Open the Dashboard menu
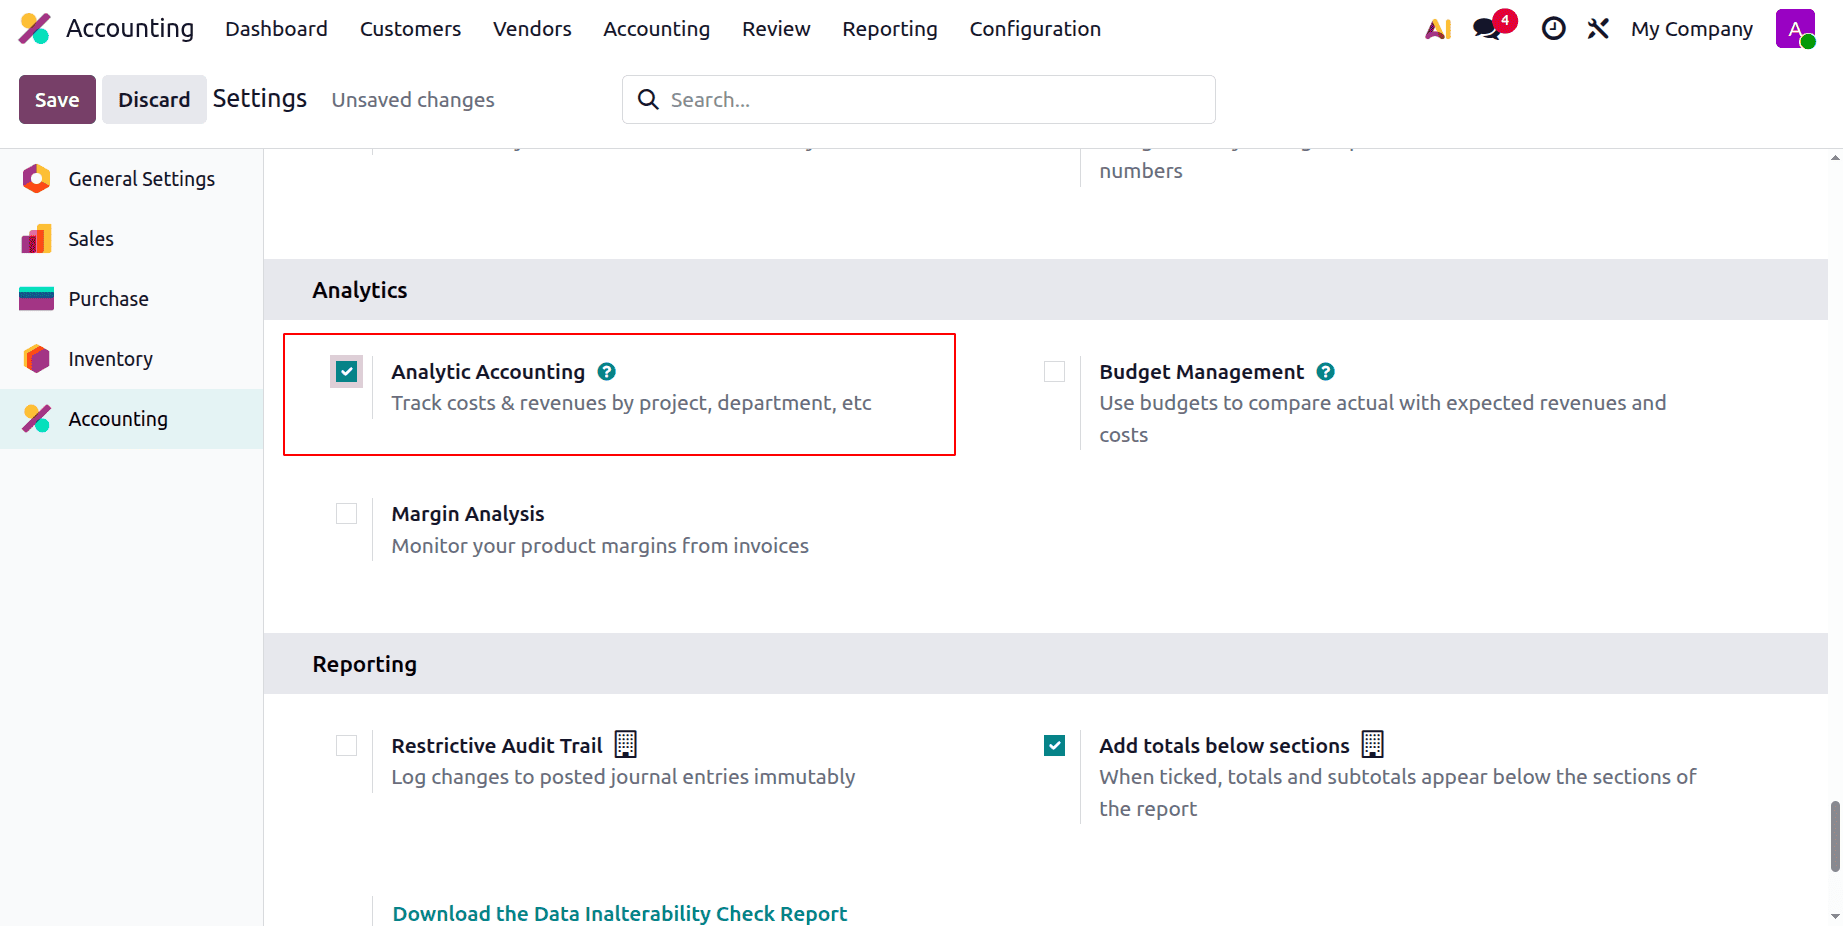The height and width of the screenshot is (926, 1843). pos(276,29)
